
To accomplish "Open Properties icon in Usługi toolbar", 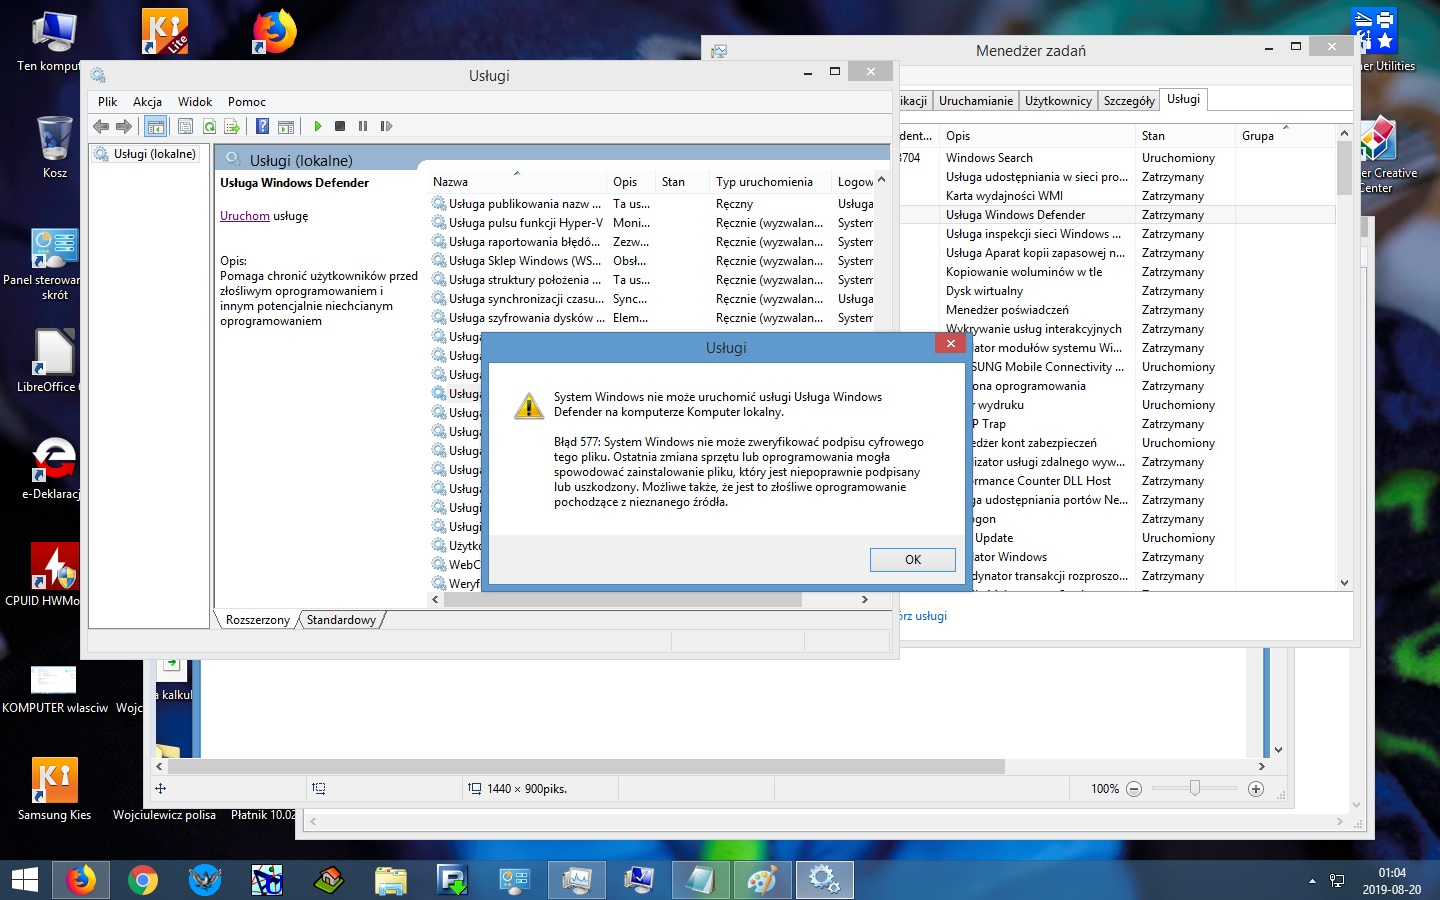I will 185,126.
